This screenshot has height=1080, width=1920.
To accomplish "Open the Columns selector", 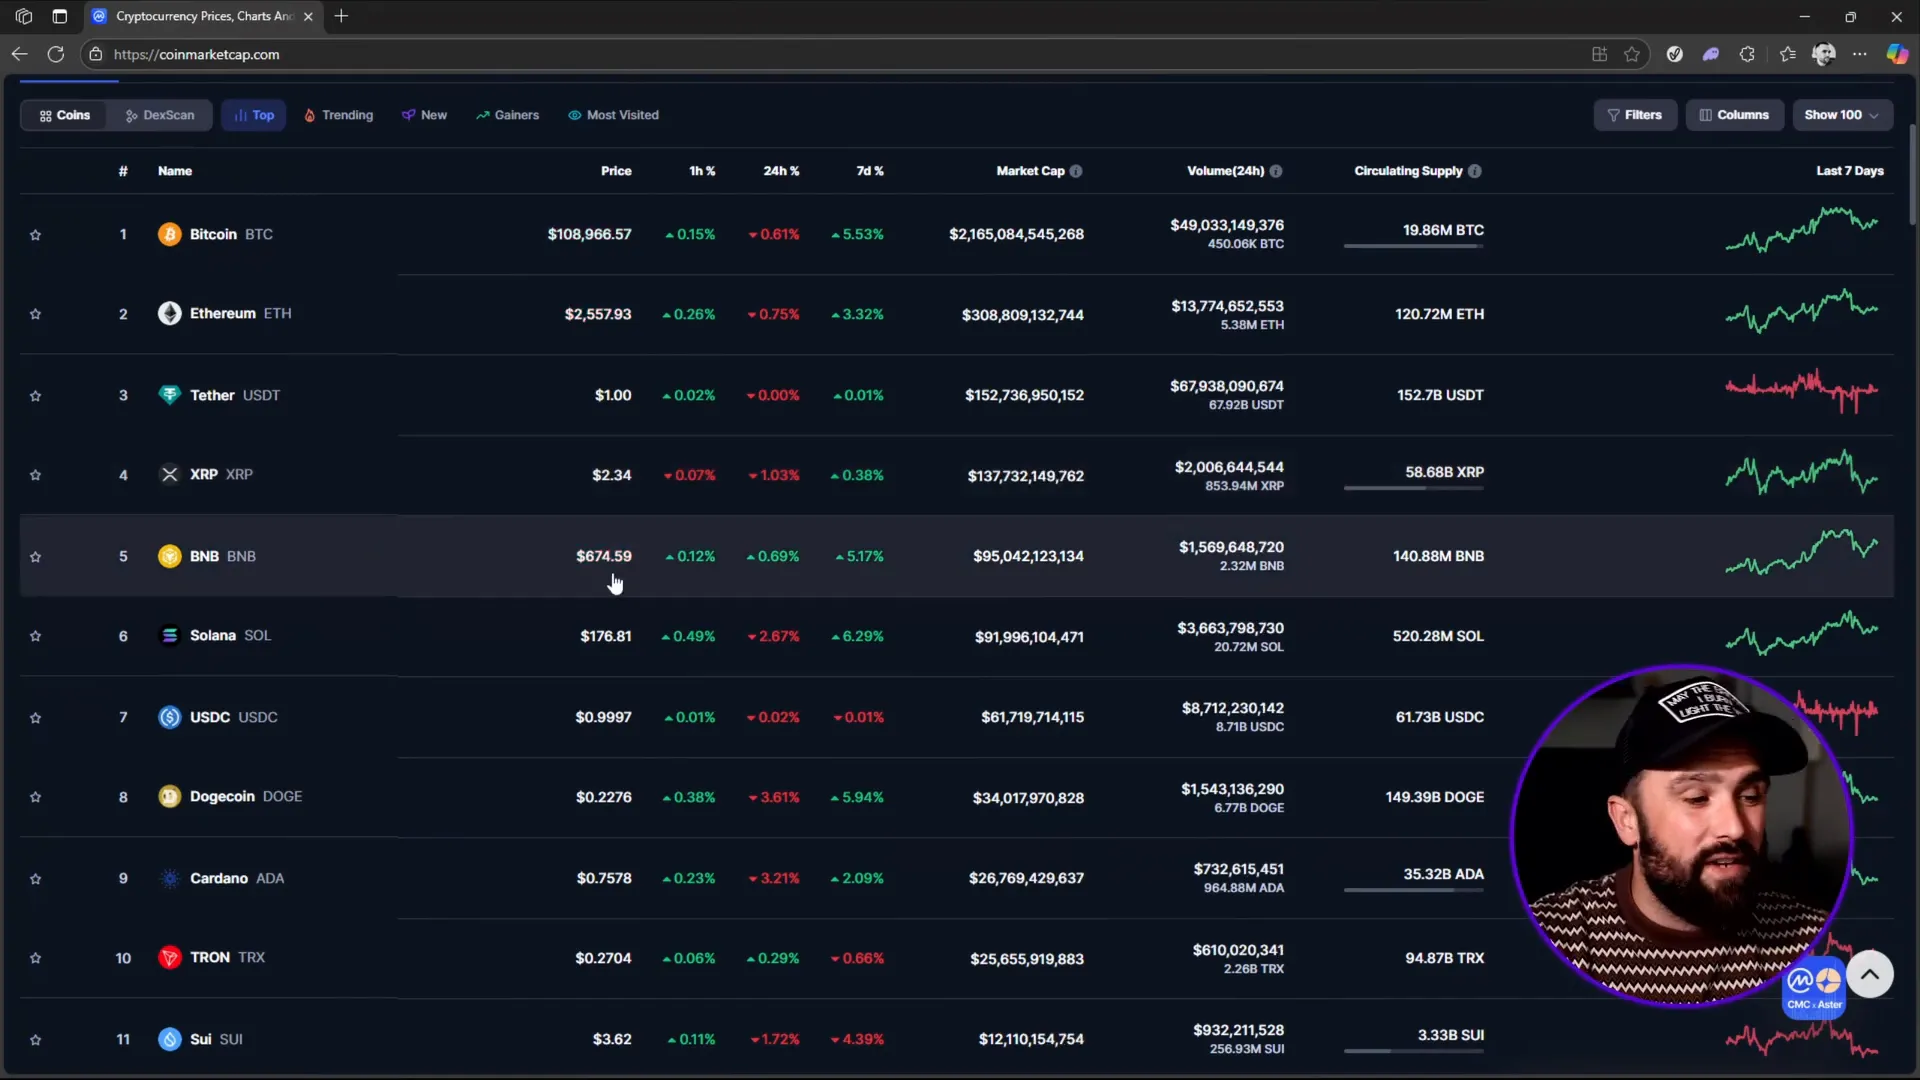I will coord(1734,115).
